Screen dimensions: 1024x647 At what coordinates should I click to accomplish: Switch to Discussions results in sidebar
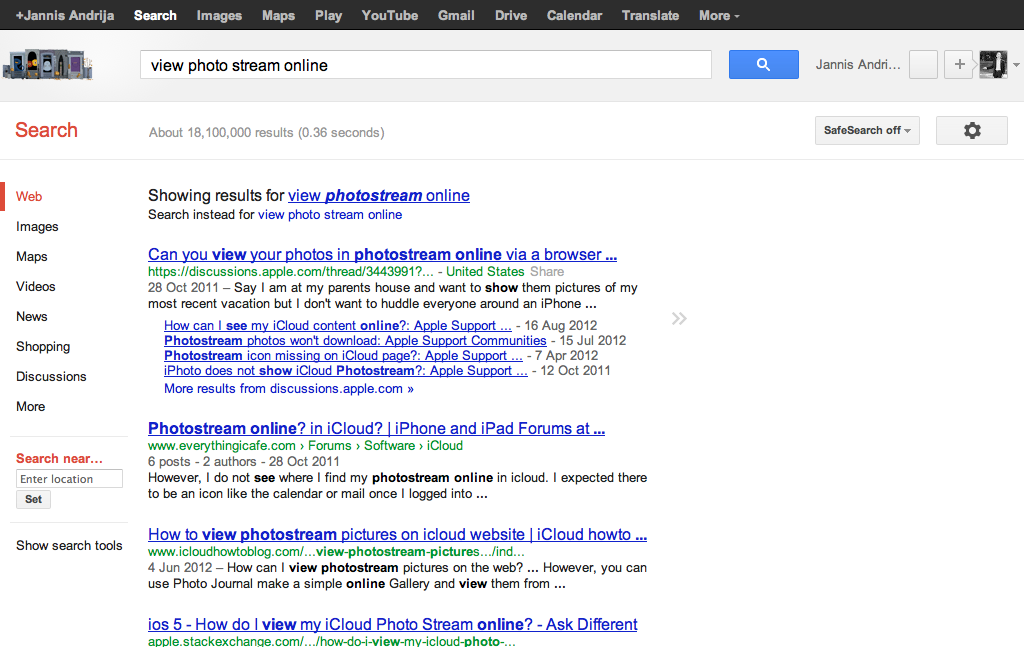[51, 377]
